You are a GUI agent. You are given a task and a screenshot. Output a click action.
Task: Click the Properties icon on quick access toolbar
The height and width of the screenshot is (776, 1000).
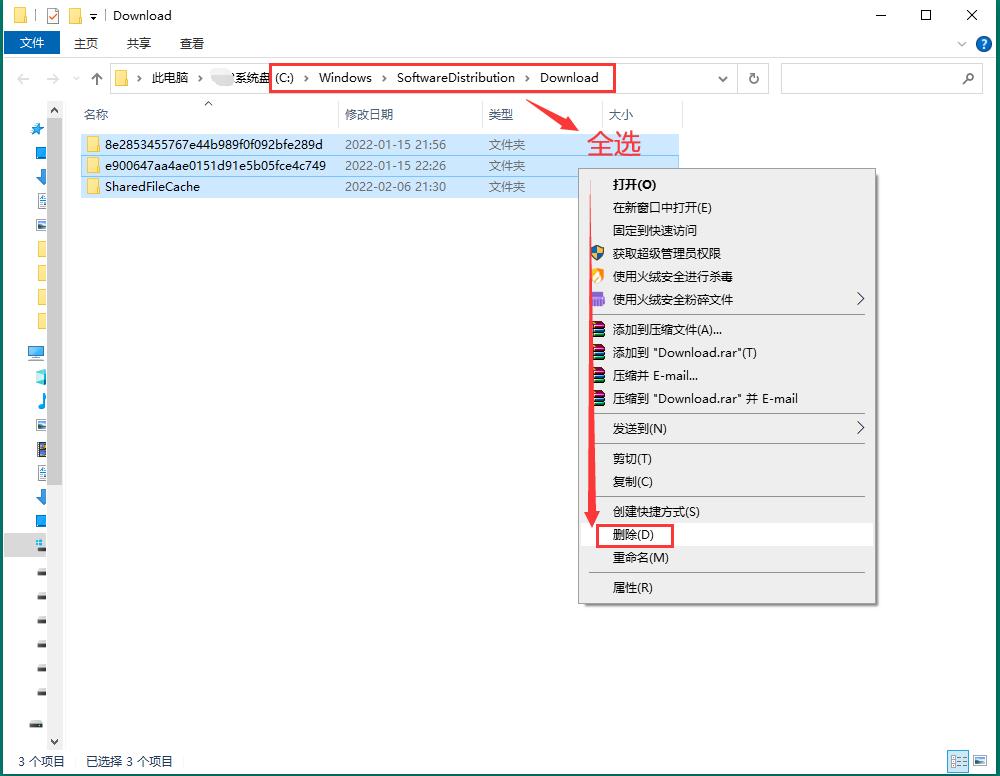52,15
